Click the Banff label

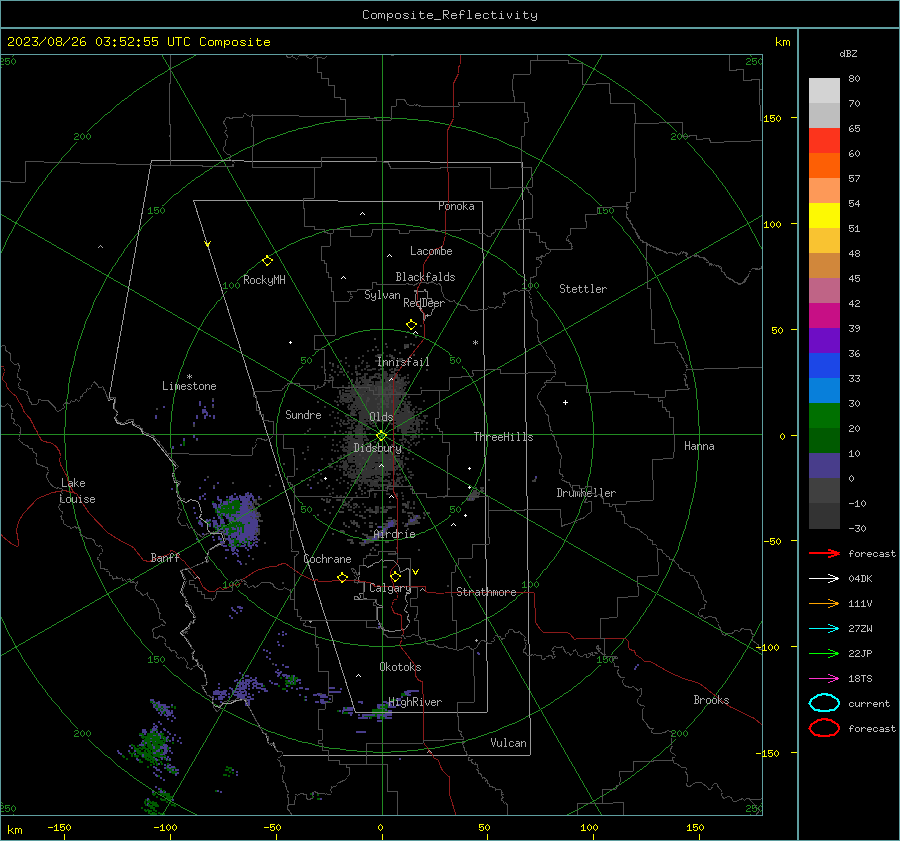coord(165,557)
